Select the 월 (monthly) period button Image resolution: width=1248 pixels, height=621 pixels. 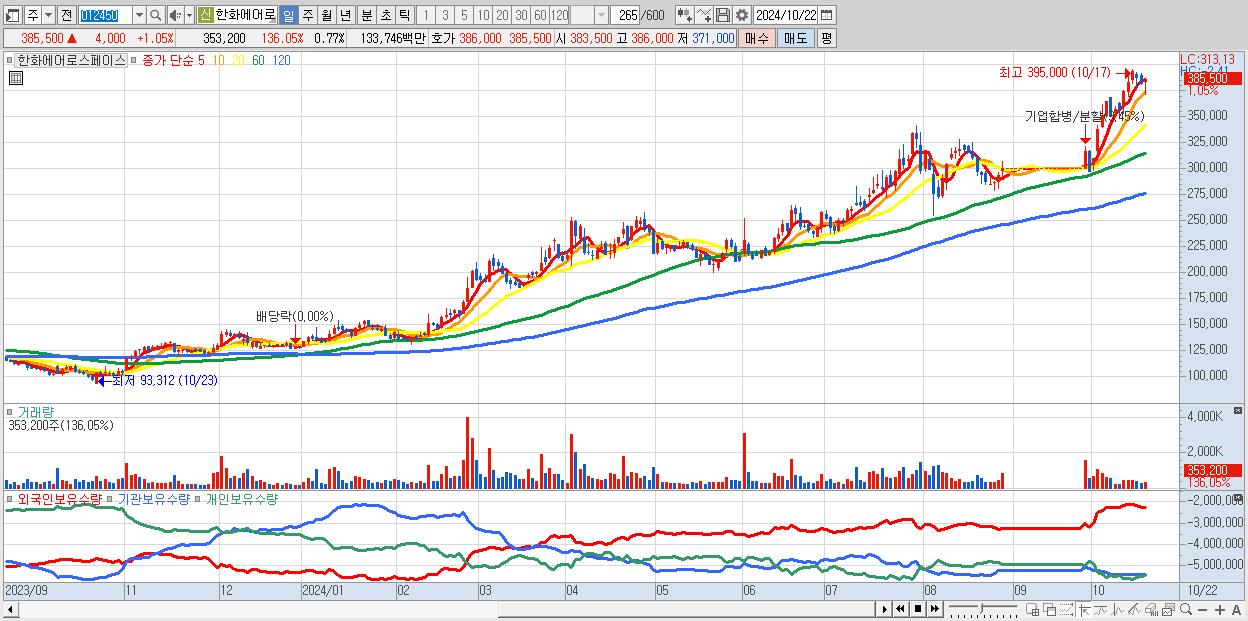pyautogui.click(x=326, y=15)
